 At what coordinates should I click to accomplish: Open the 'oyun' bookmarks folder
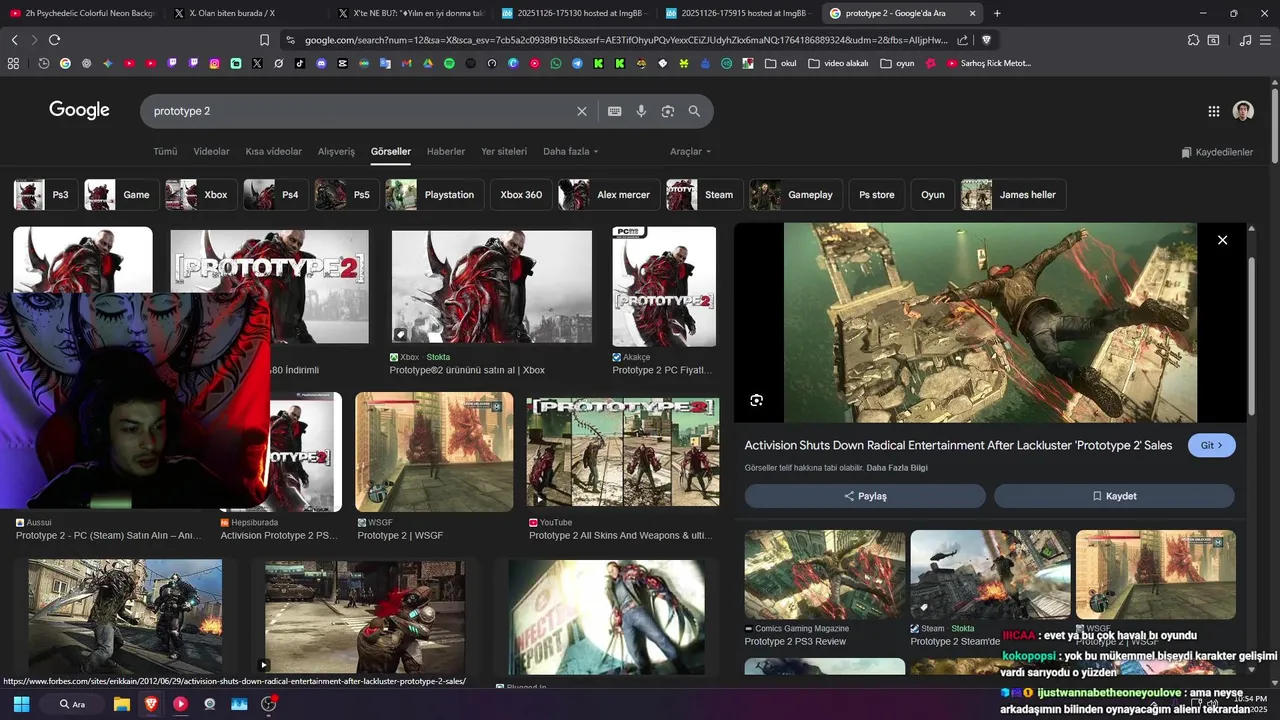pyautogui.click(x=897, y=63)
